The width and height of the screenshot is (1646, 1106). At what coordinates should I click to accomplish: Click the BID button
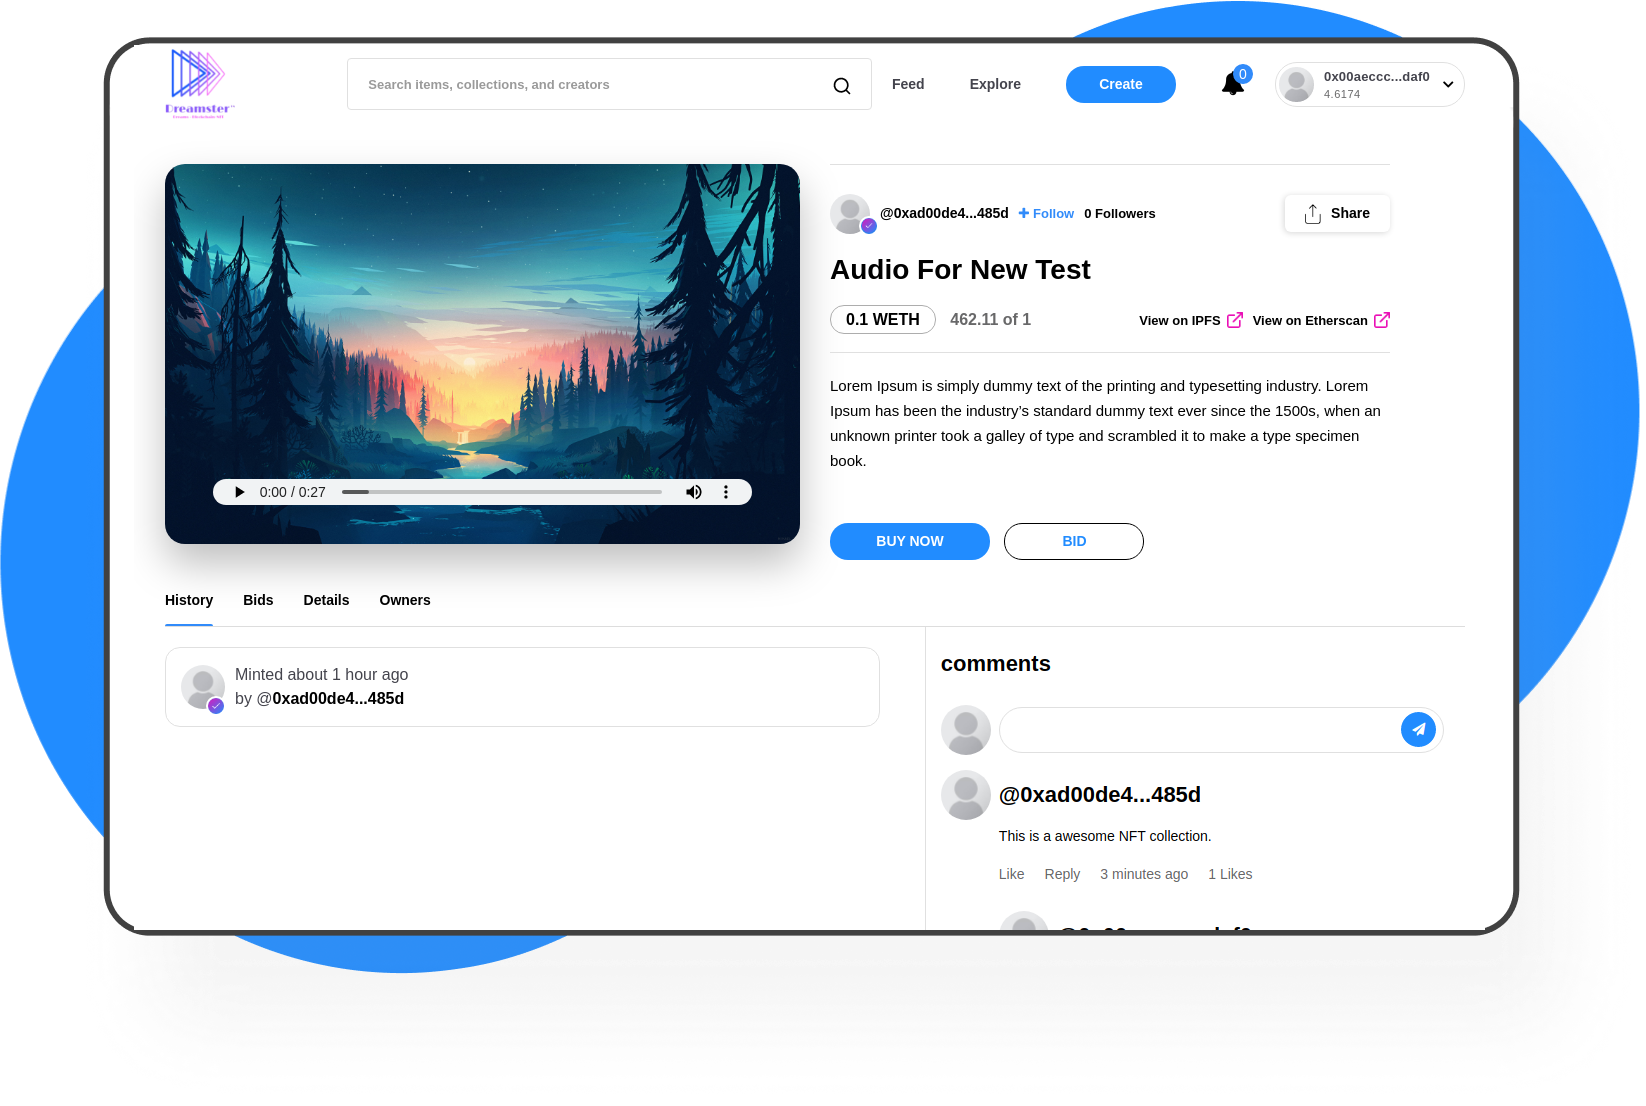1074,541
